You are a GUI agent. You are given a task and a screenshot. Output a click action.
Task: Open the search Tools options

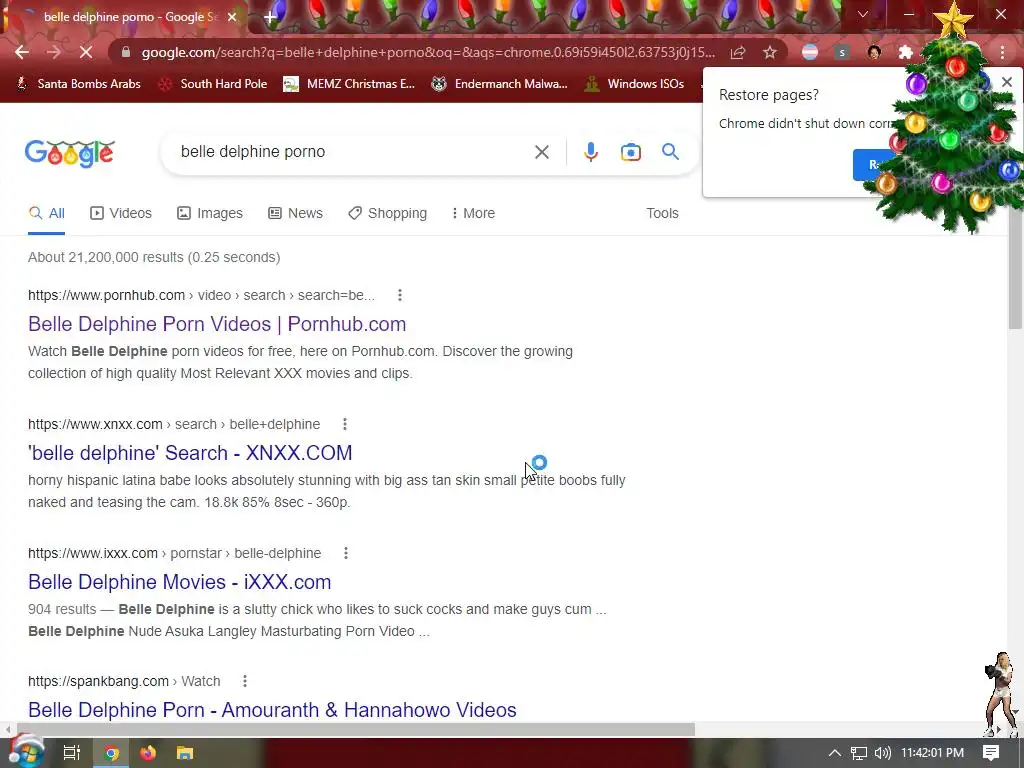pyautogui.click(x=662, y=214)
